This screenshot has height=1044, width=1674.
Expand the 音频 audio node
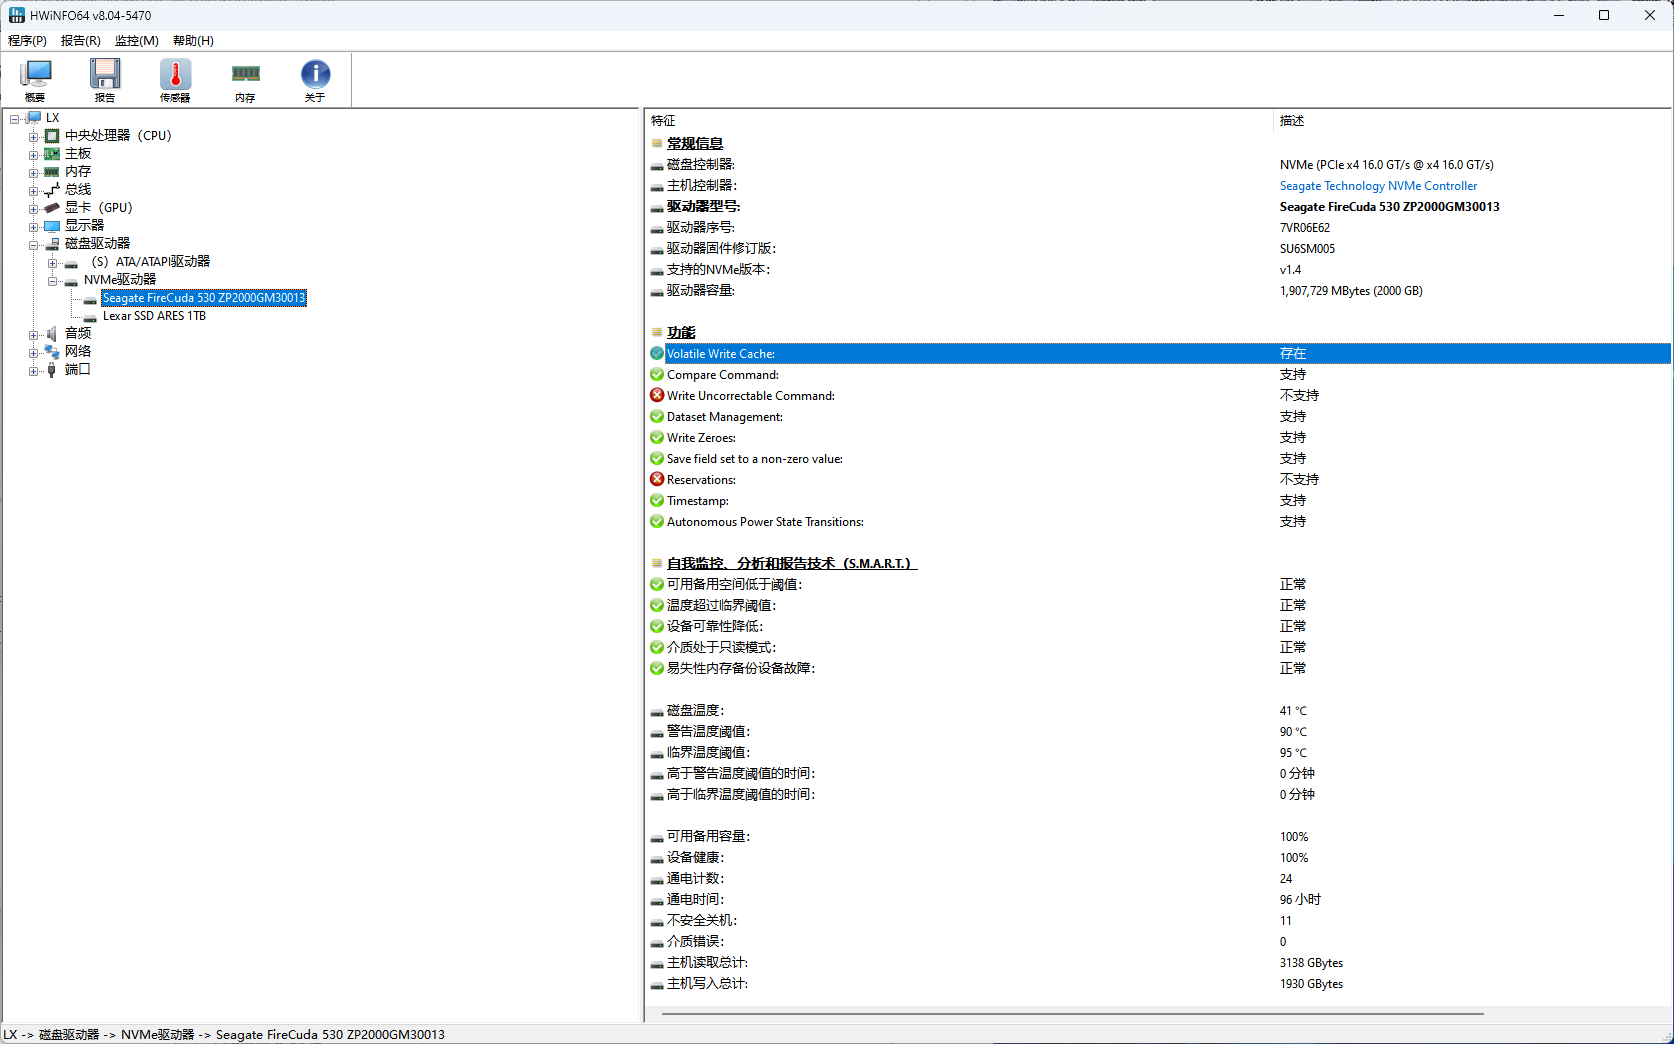tap(33, 334)
